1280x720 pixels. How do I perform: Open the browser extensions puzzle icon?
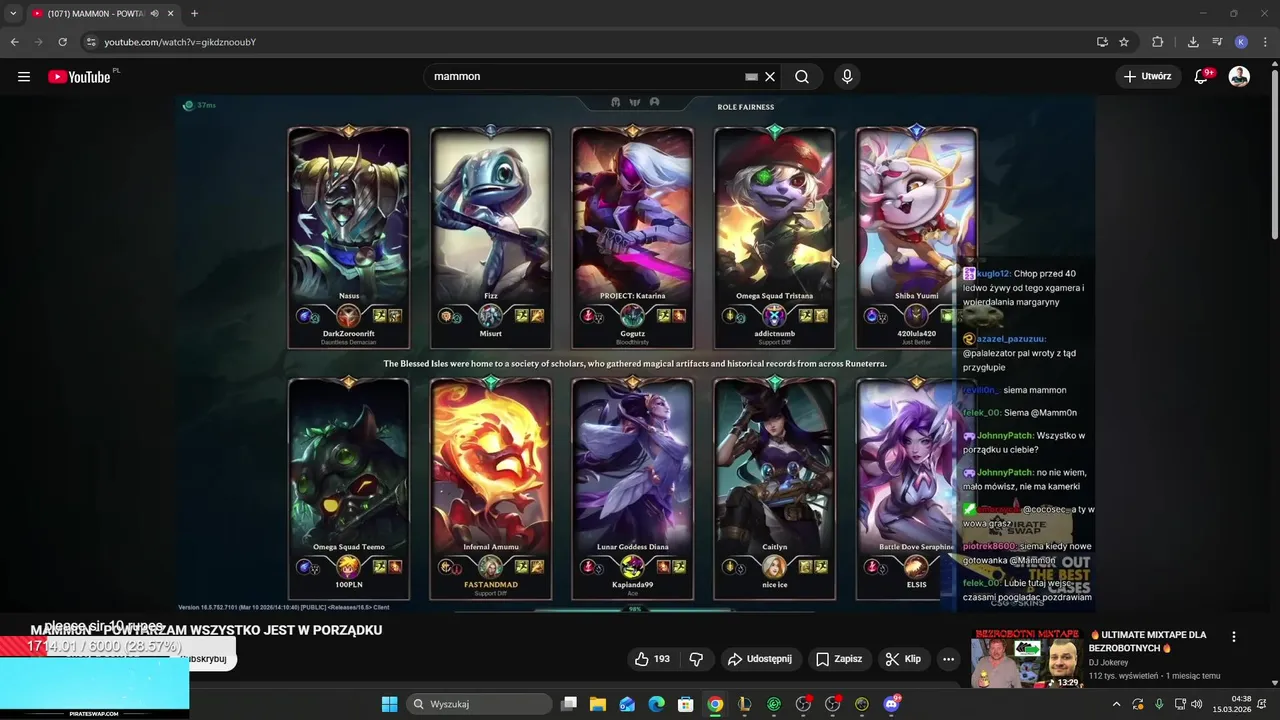(1157, 42)
